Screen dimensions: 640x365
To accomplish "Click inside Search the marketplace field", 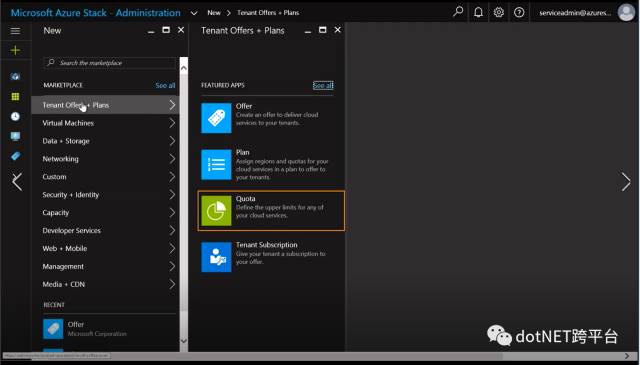I will (x=109, y=63).
